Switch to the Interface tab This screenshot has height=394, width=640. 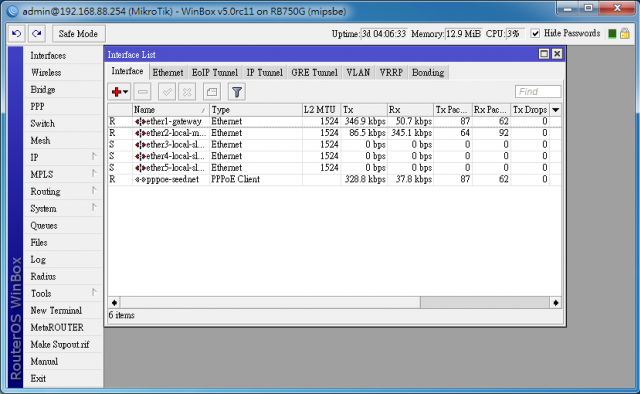click(127, 71)
